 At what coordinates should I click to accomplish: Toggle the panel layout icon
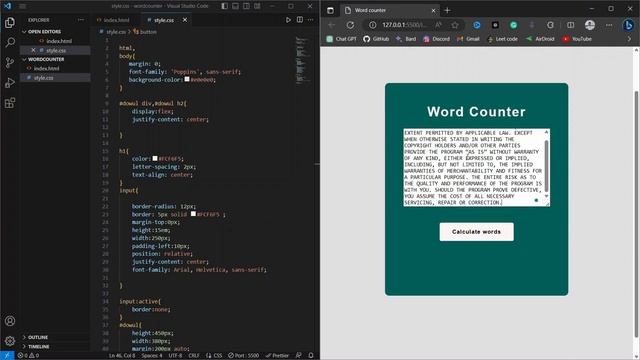236,6
